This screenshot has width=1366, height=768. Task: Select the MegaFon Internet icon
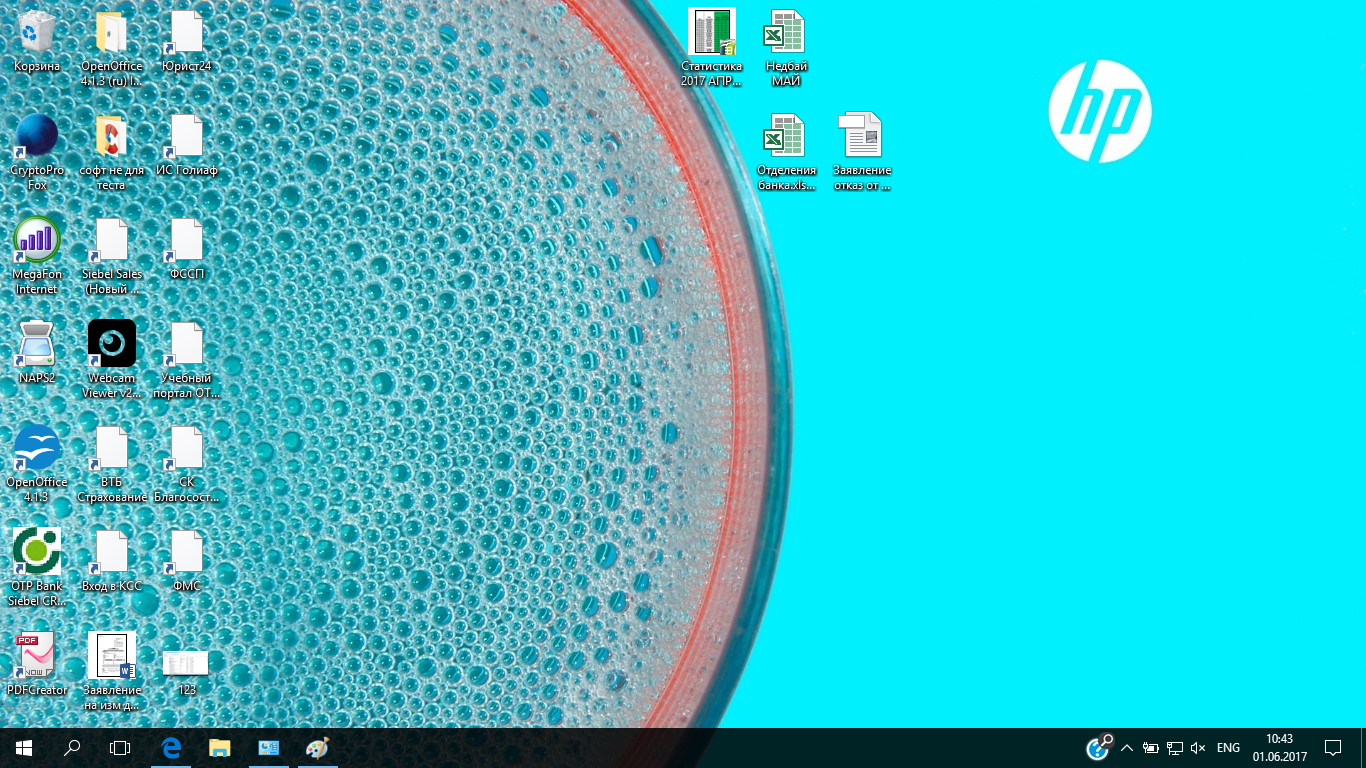[x=37, y=241]
